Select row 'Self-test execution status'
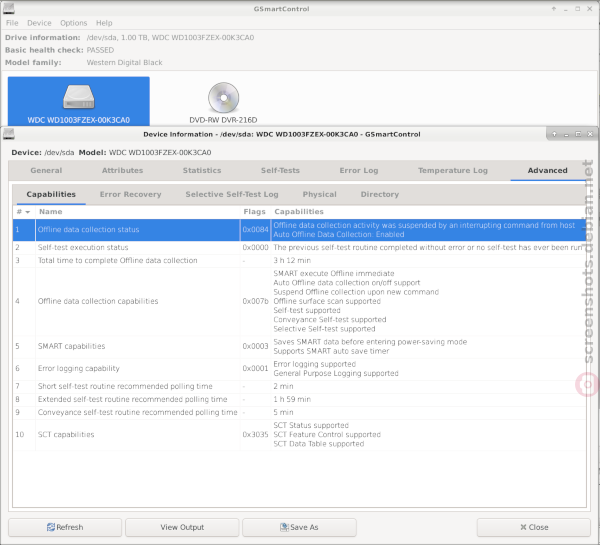The width and height of the screenshot is (600, 545). (299, 247)
